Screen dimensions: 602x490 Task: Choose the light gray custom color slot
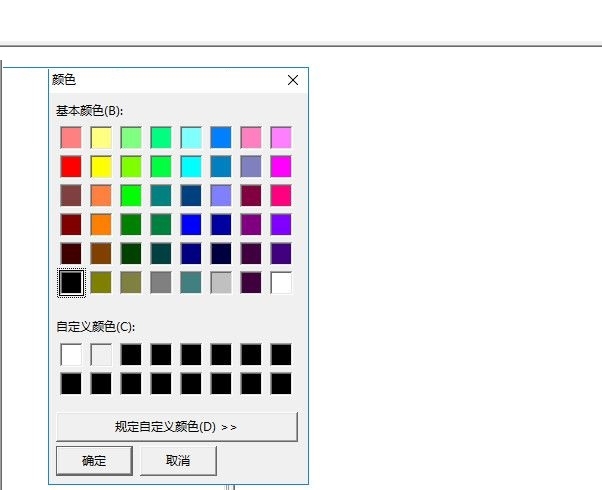101,354
